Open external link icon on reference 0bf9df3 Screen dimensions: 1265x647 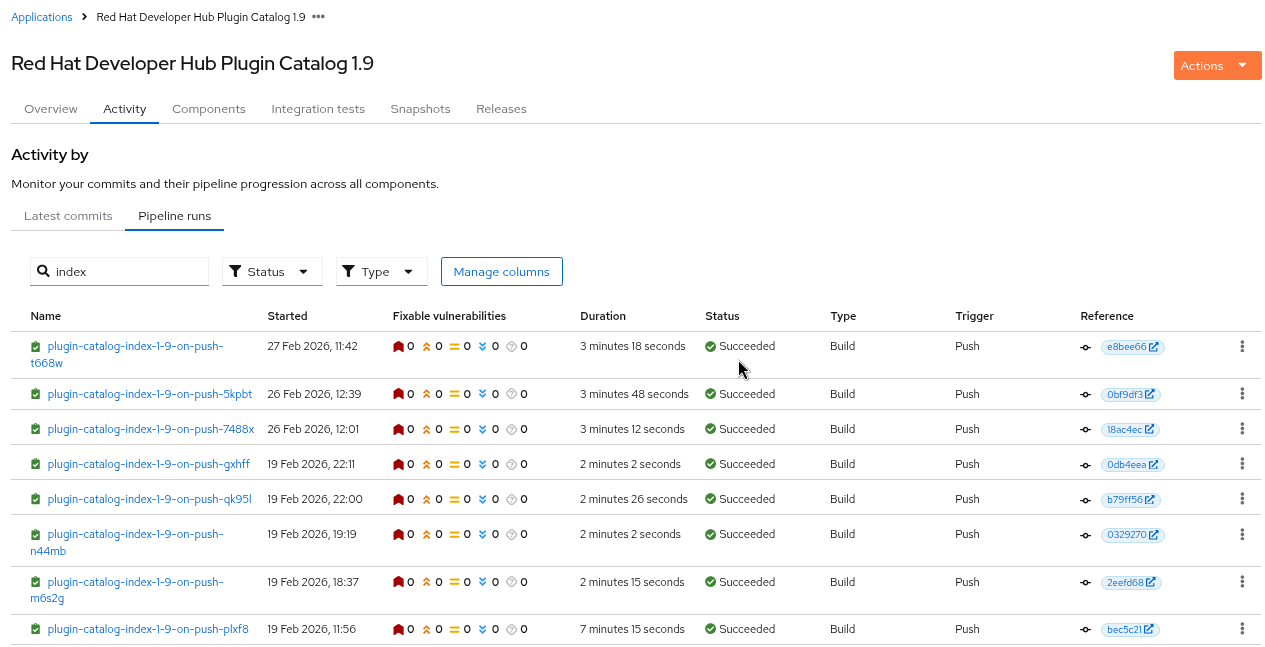[x=1150, y=395]
